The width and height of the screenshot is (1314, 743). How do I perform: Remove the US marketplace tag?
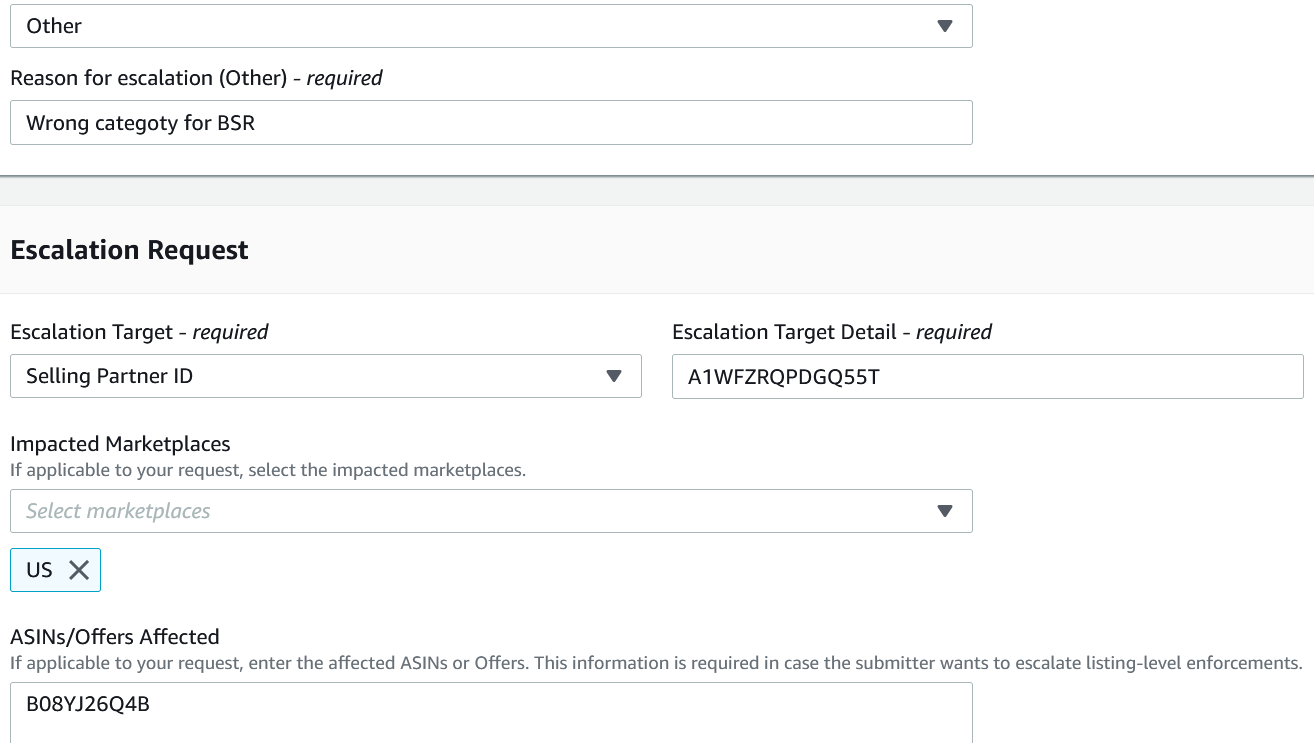[x=79, y=570]
